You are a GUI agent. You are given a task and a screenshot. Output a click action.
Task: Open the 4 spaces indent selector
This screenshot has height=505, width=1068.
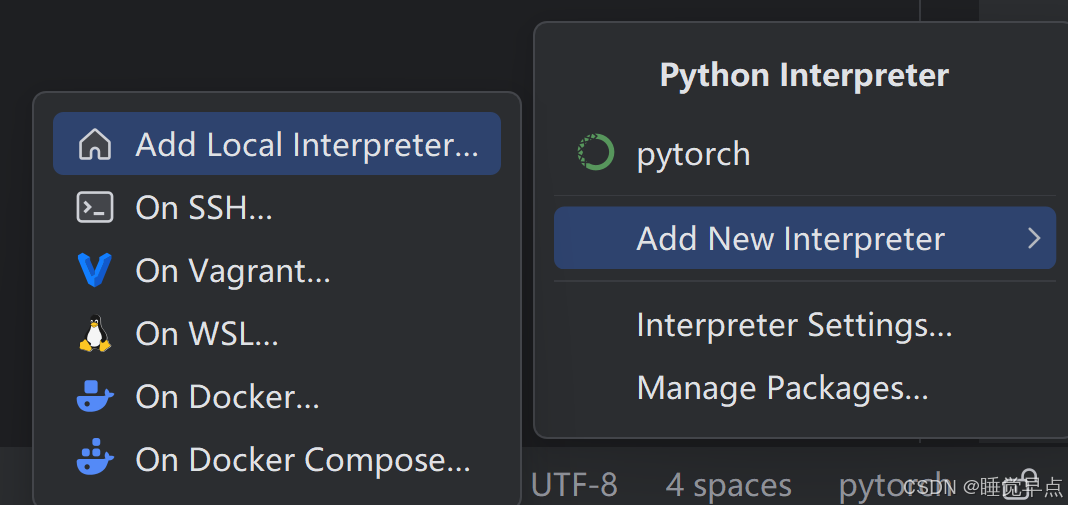coord(728,486)
